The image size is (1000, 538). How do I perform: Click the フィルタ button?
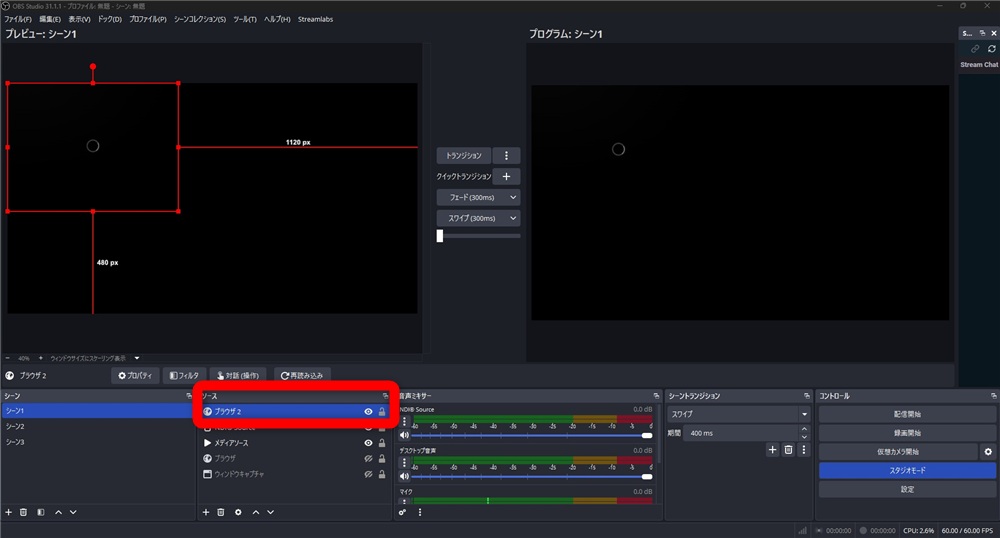184,376
